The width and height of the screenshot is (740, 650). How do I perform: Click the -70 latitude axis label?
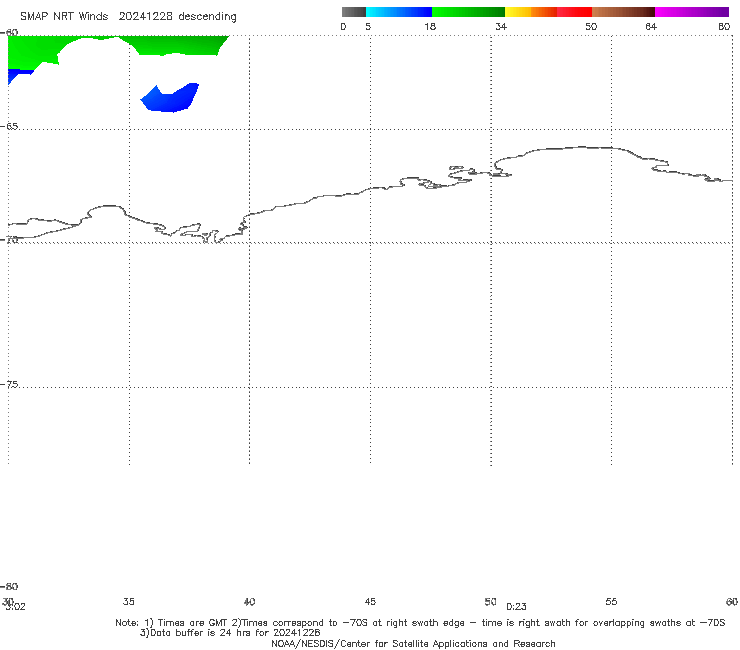10,240
